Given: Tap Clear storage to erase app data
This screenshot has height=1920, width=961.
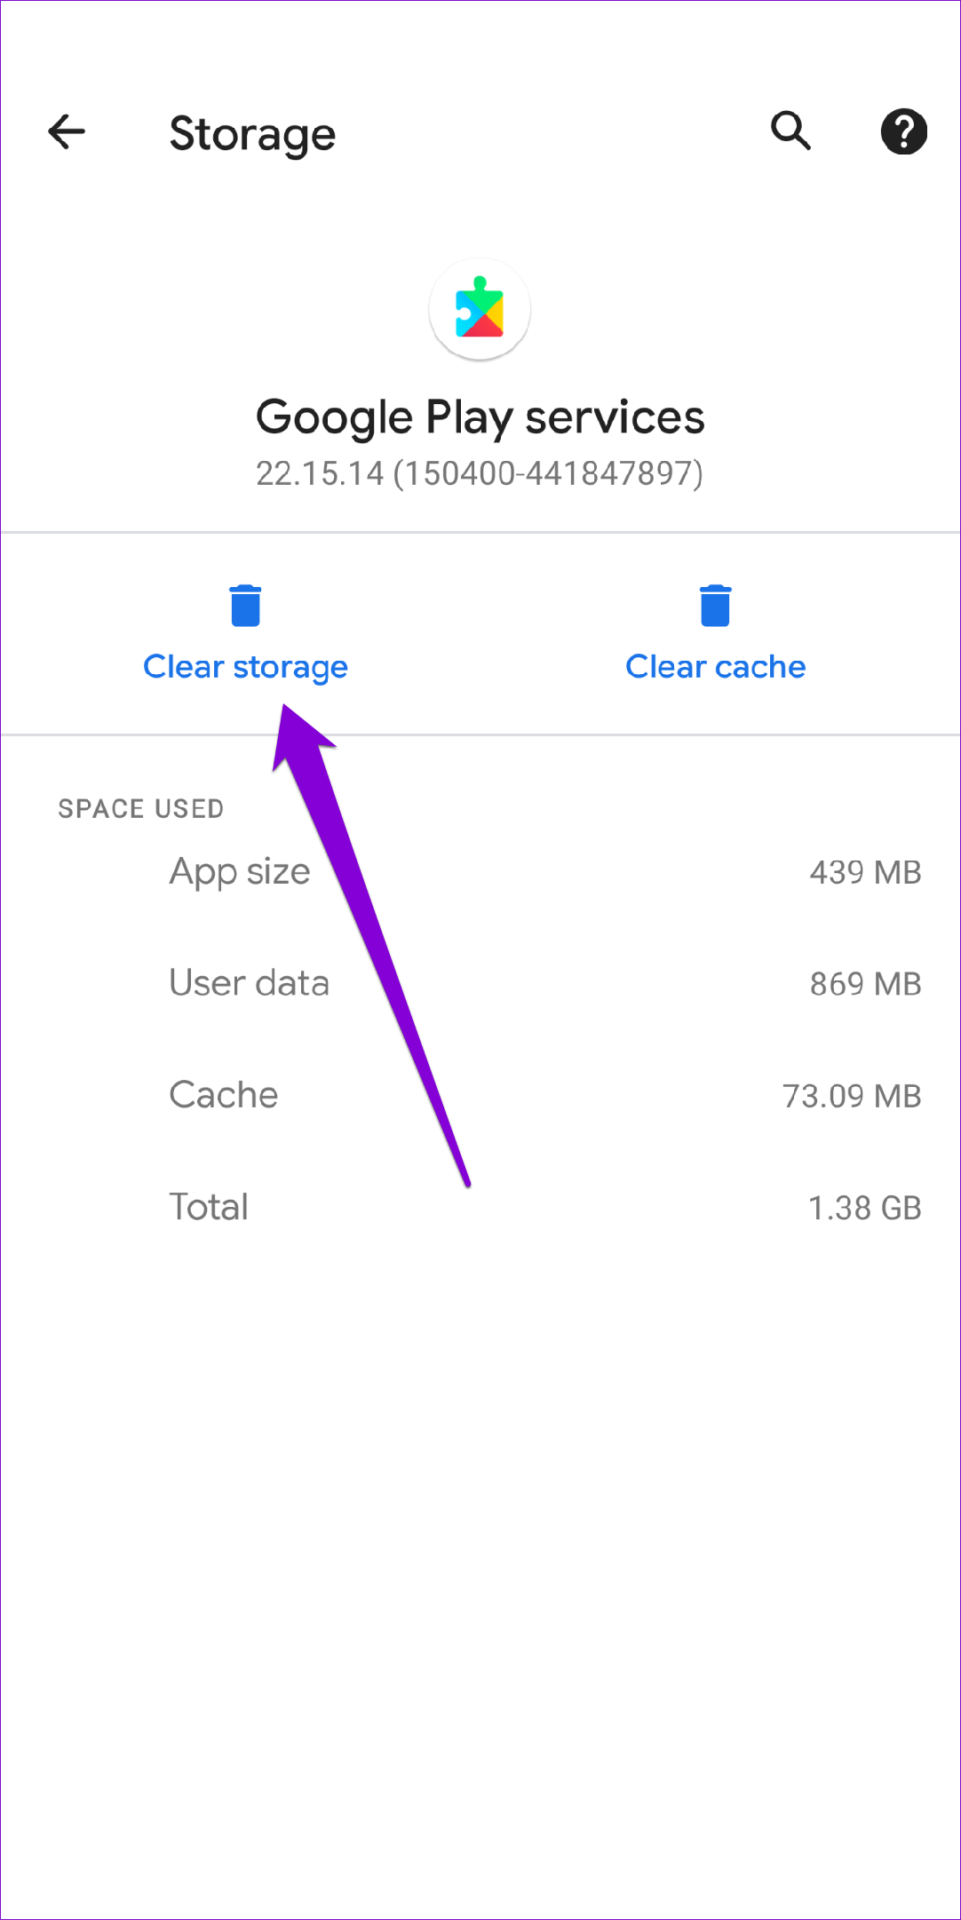Looking at the screenshot, I should click(x=245, y=666).
